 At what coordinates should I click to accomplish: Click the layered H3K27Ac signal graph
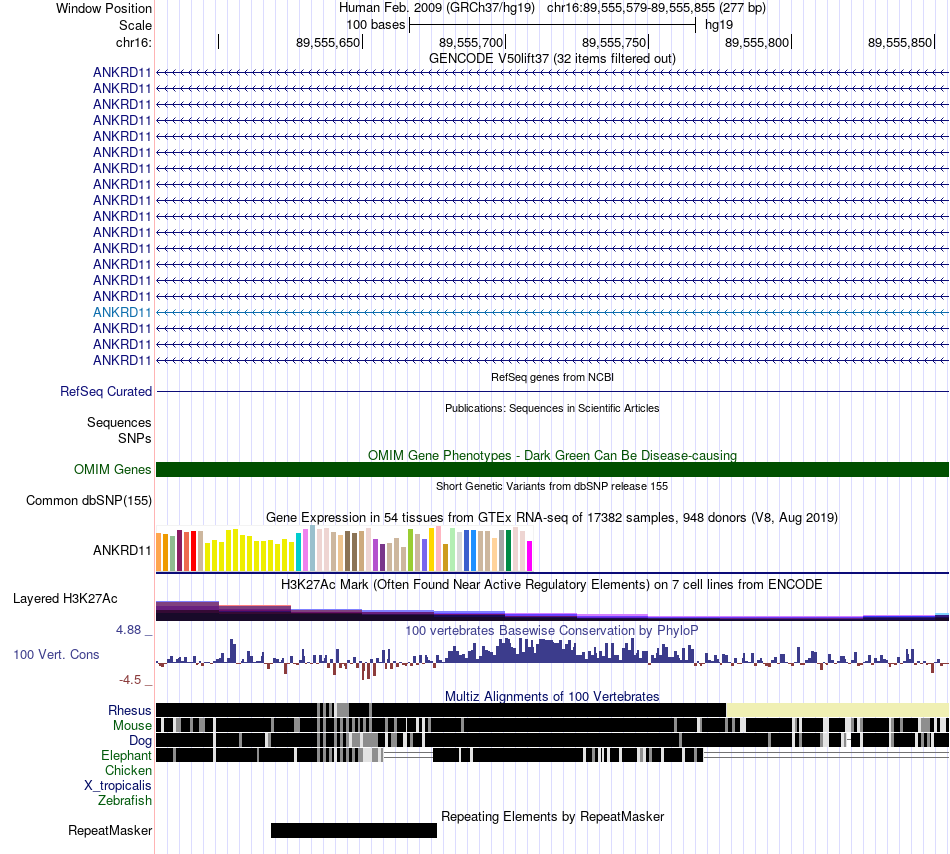point(552,611)
